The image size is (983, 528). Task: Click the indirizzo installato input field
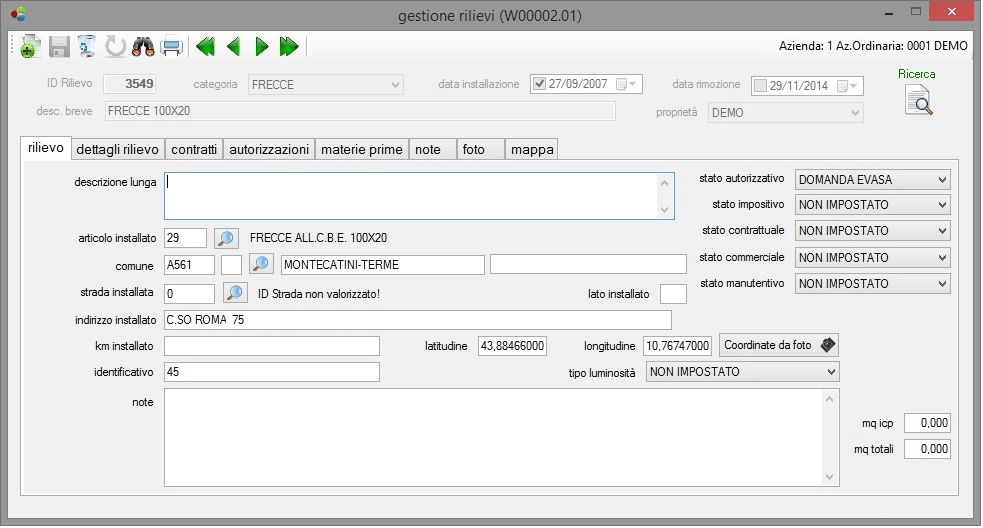417,320
